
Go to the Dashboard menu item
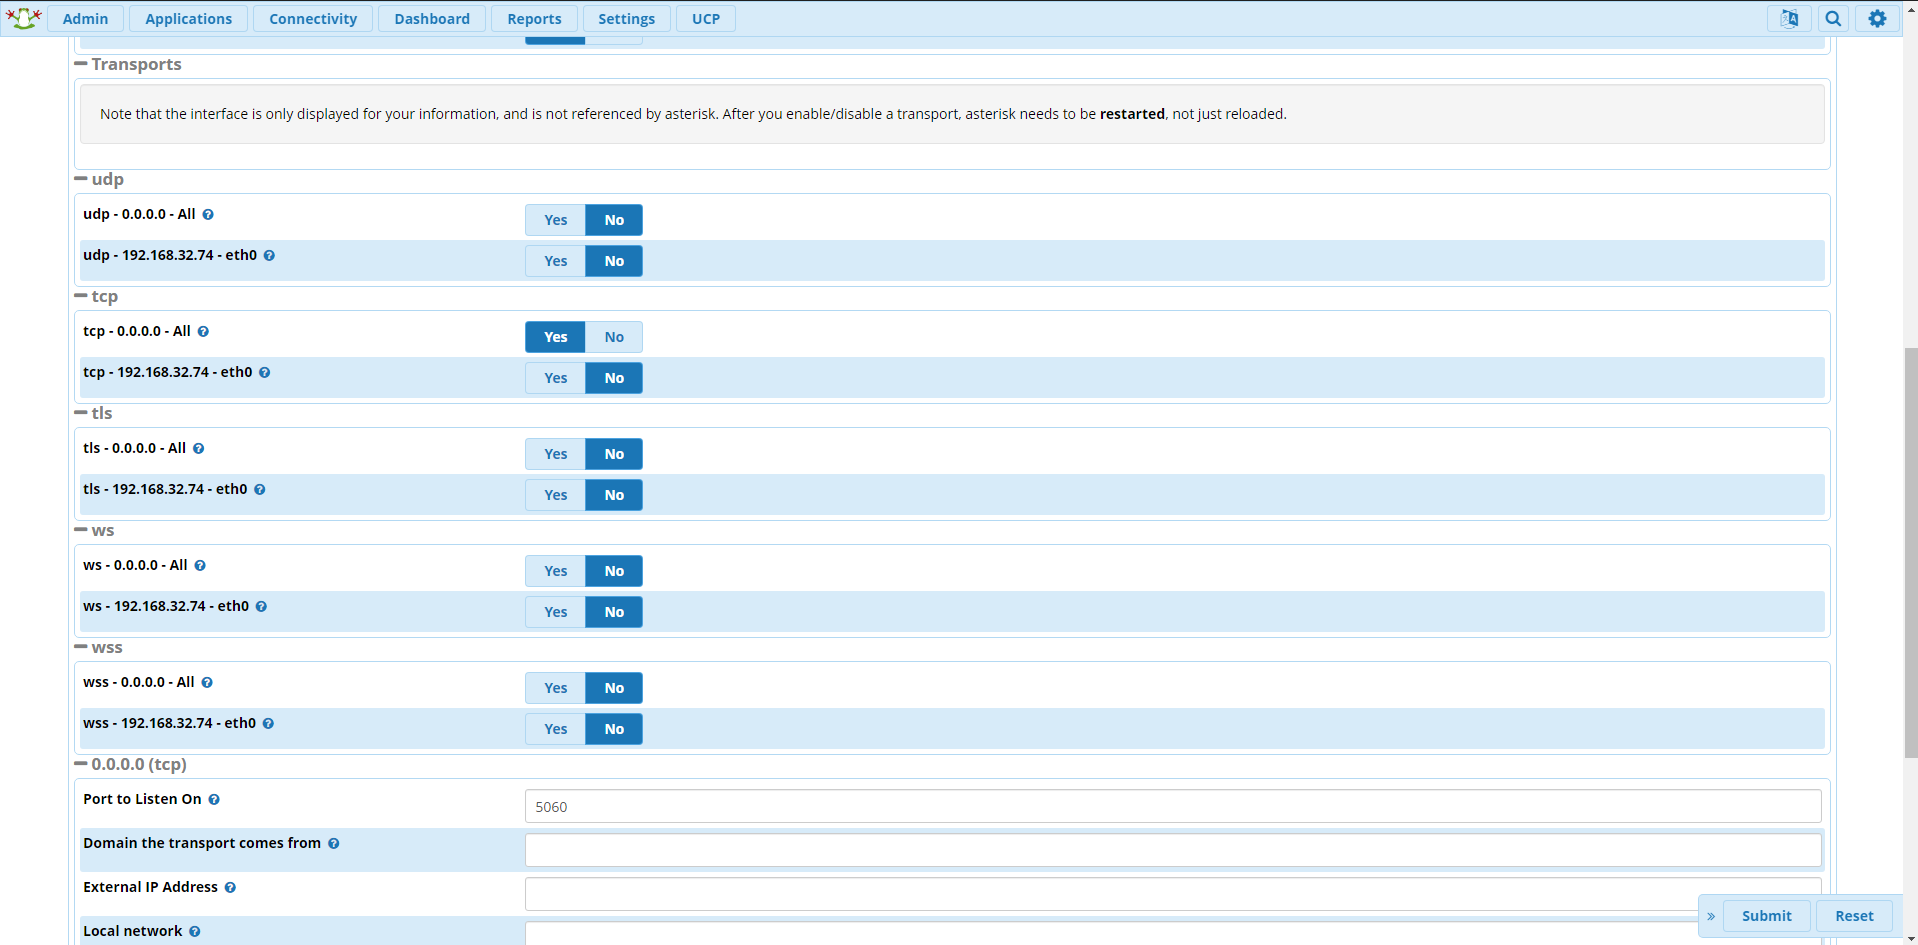432,18
